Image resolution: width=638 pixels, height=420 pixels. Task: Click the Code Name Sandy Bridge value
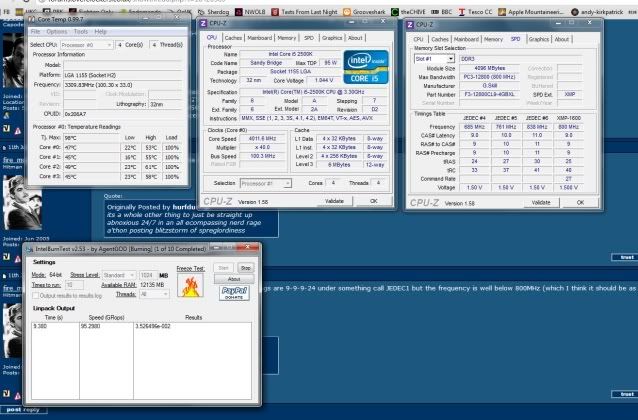(x=266, y=63)
